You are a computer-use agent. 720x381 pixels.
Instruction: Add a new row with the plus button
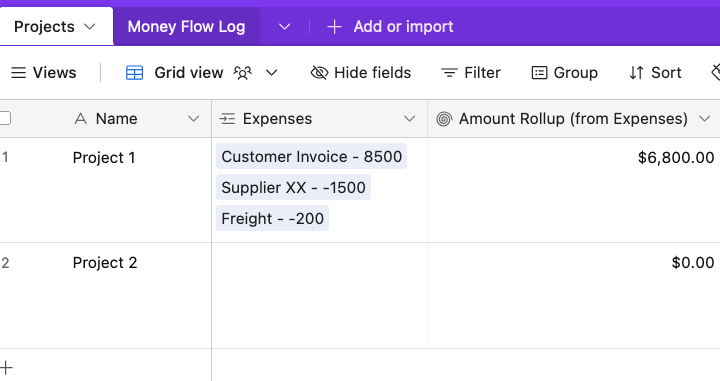coord(6,367)
